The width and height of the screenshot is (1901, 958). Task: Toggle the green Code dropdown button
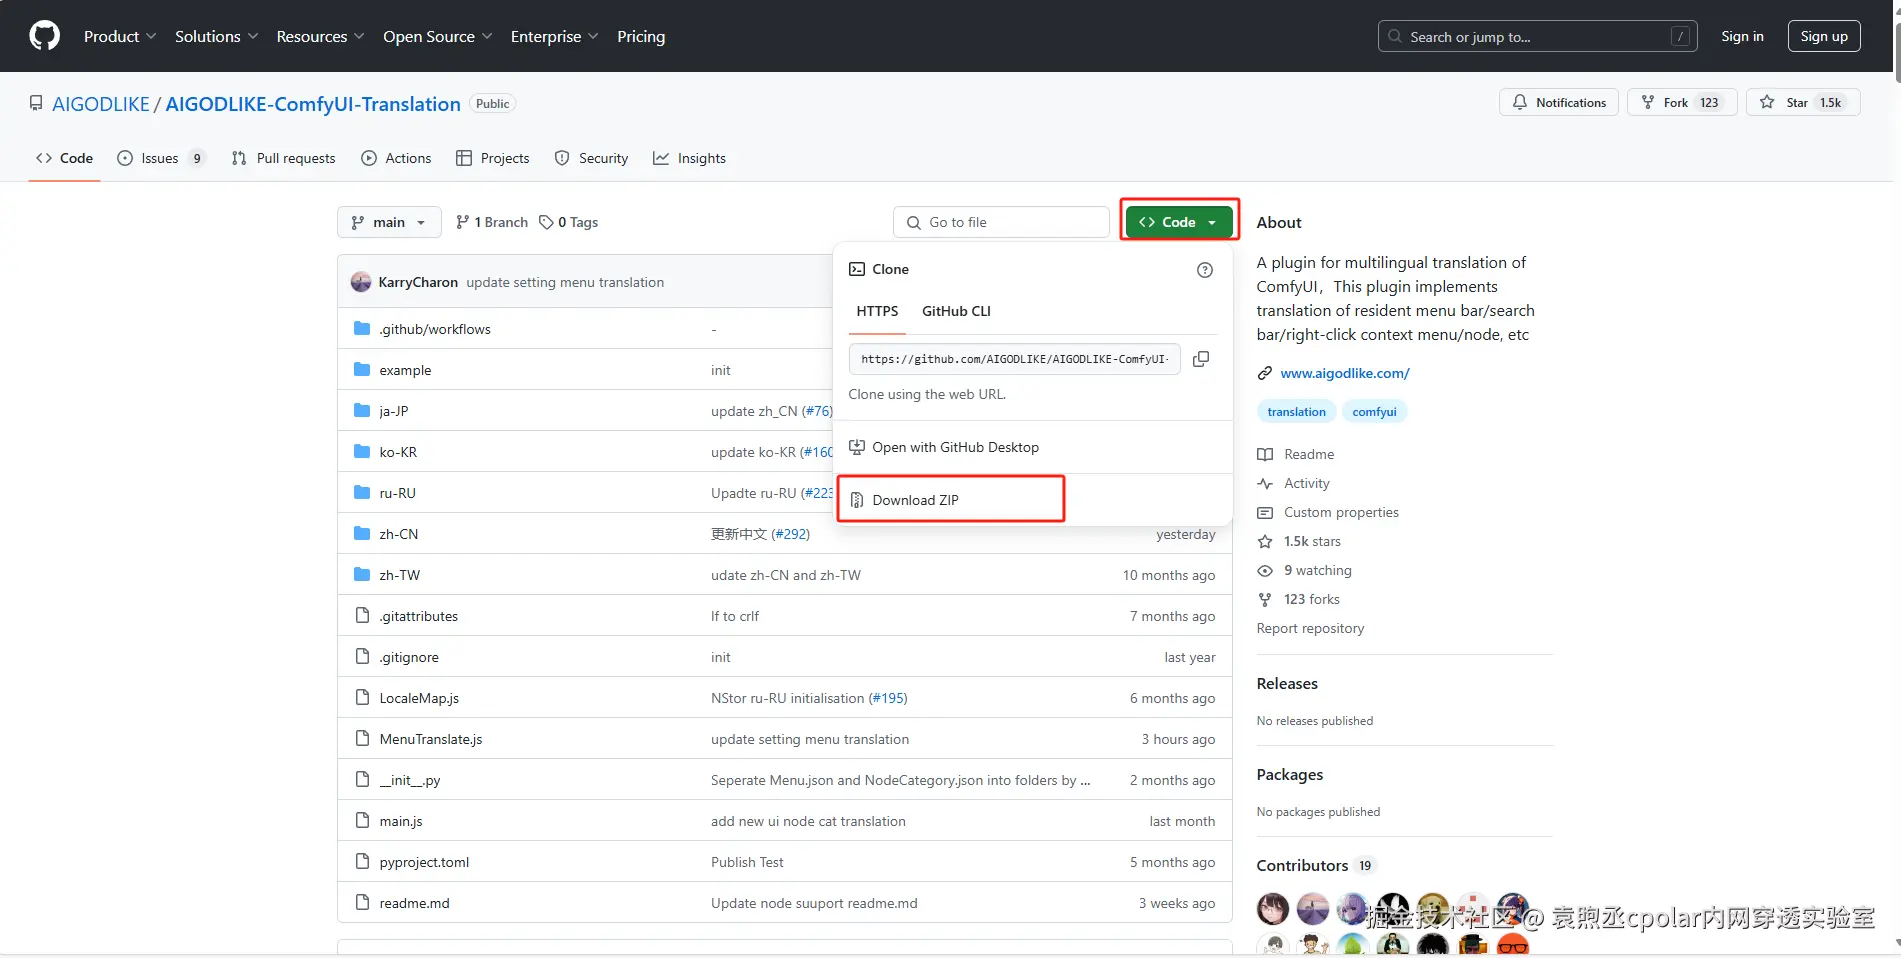click(1178, 222)
